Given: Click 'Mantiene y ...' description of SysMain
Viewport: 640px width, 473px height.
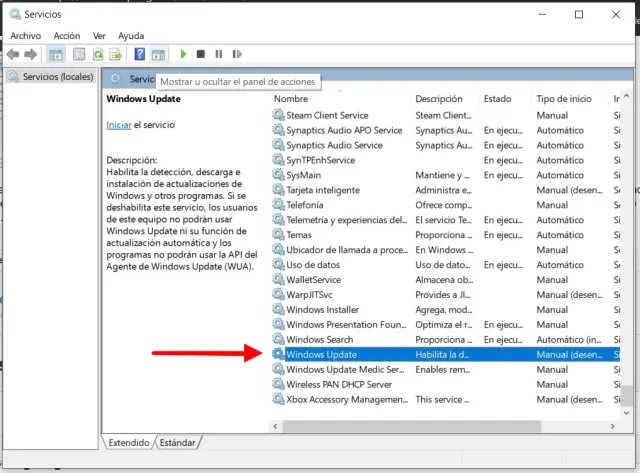Looking at the screenshot, I should [x=442, y=175].
